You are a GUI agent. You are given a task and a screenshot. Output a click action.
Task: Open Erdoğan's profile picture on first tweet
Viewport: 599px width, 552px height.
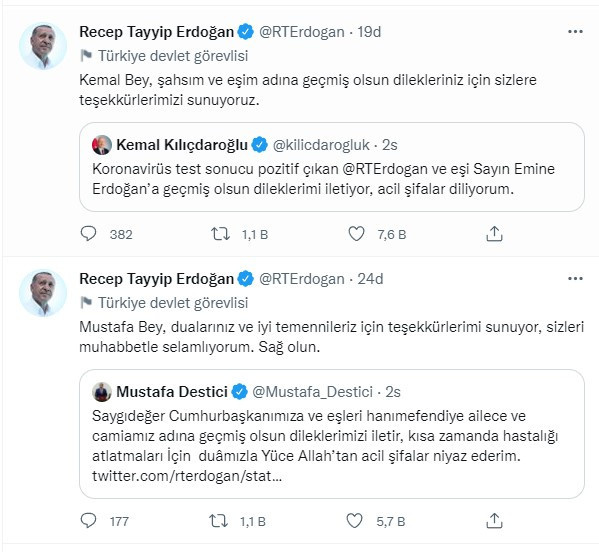click(43, 45)
